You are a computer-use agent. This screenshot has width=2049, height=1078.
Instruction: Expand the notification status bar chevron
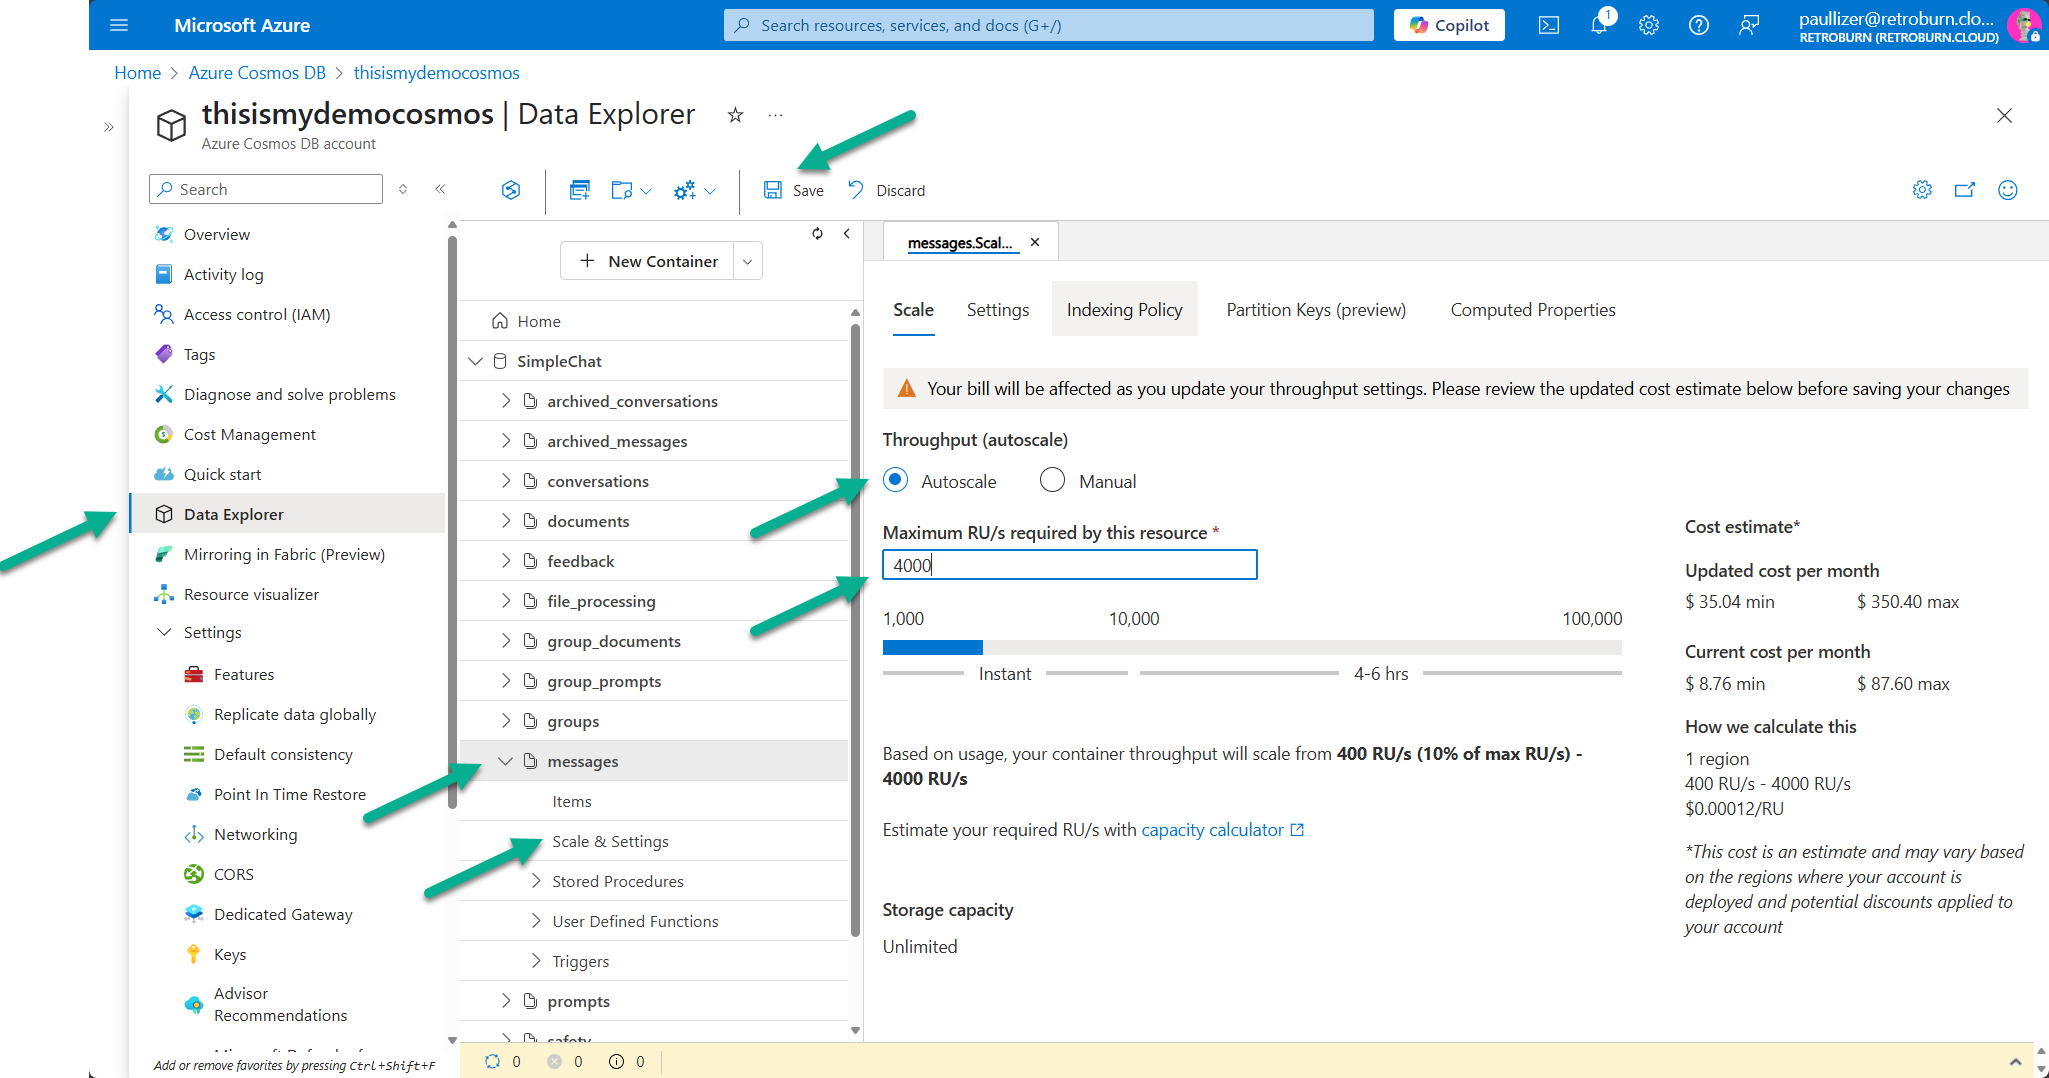(2015, 1061)
